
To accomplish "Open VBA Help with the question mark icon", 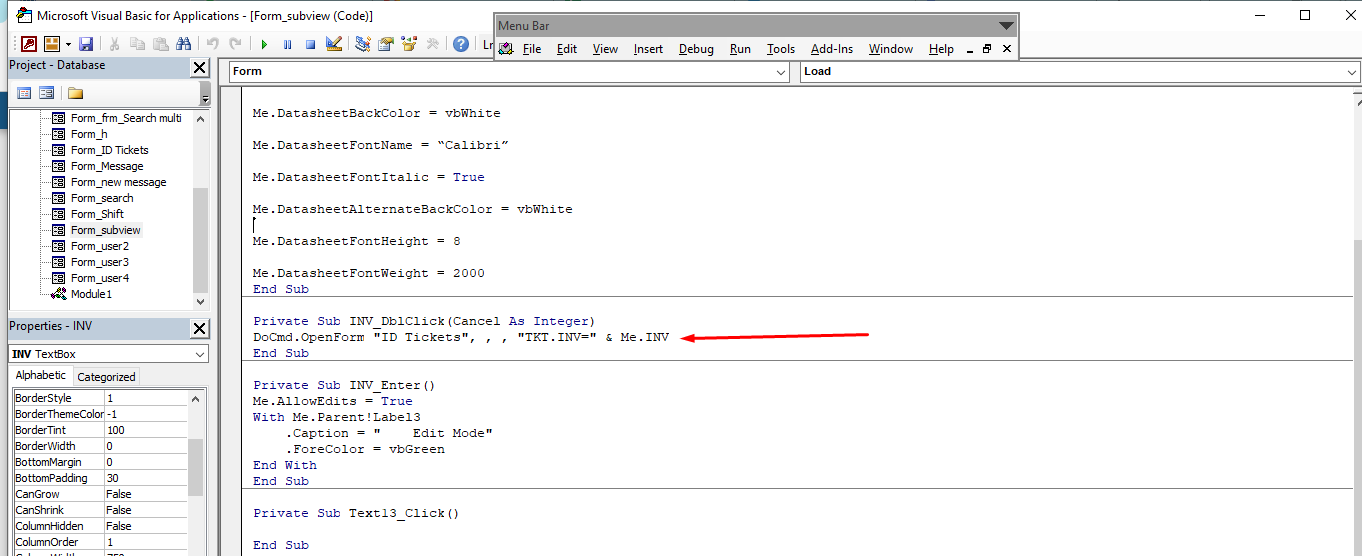I will 460,44.
